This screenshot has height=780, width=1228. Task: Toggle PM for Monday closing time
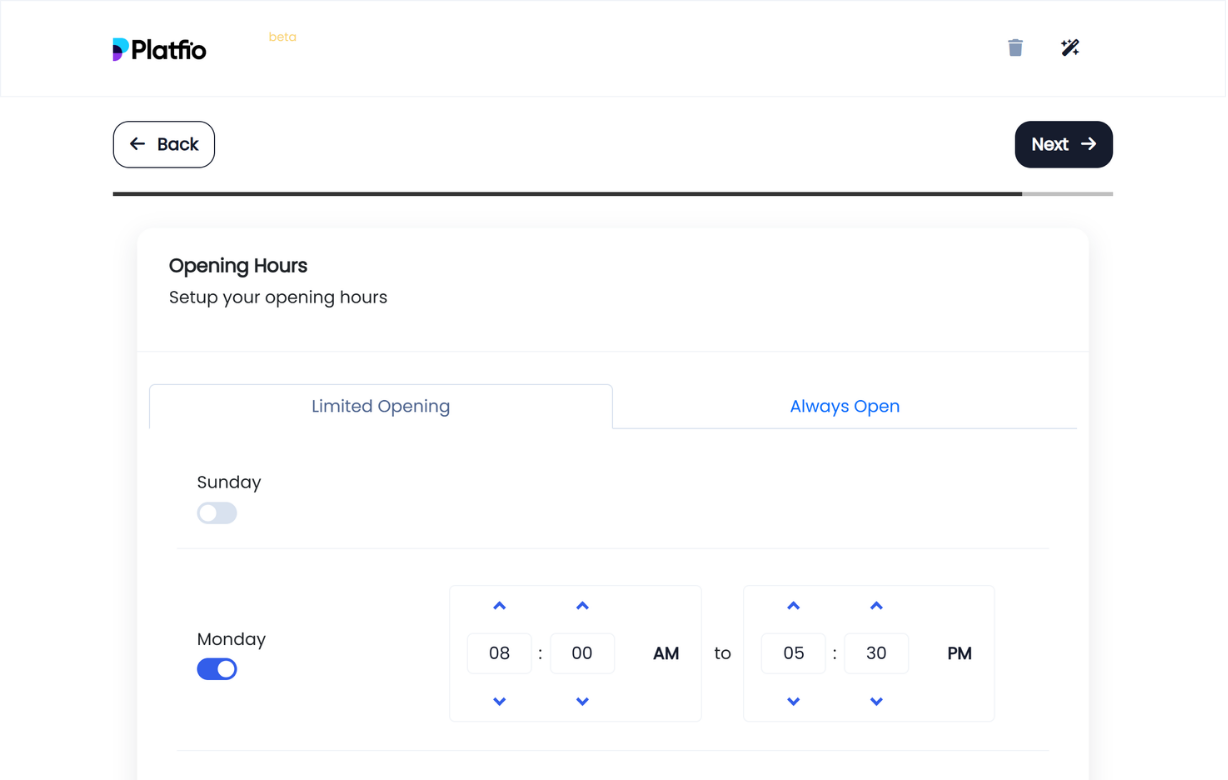pyautogui.click(x=959, y=654)
